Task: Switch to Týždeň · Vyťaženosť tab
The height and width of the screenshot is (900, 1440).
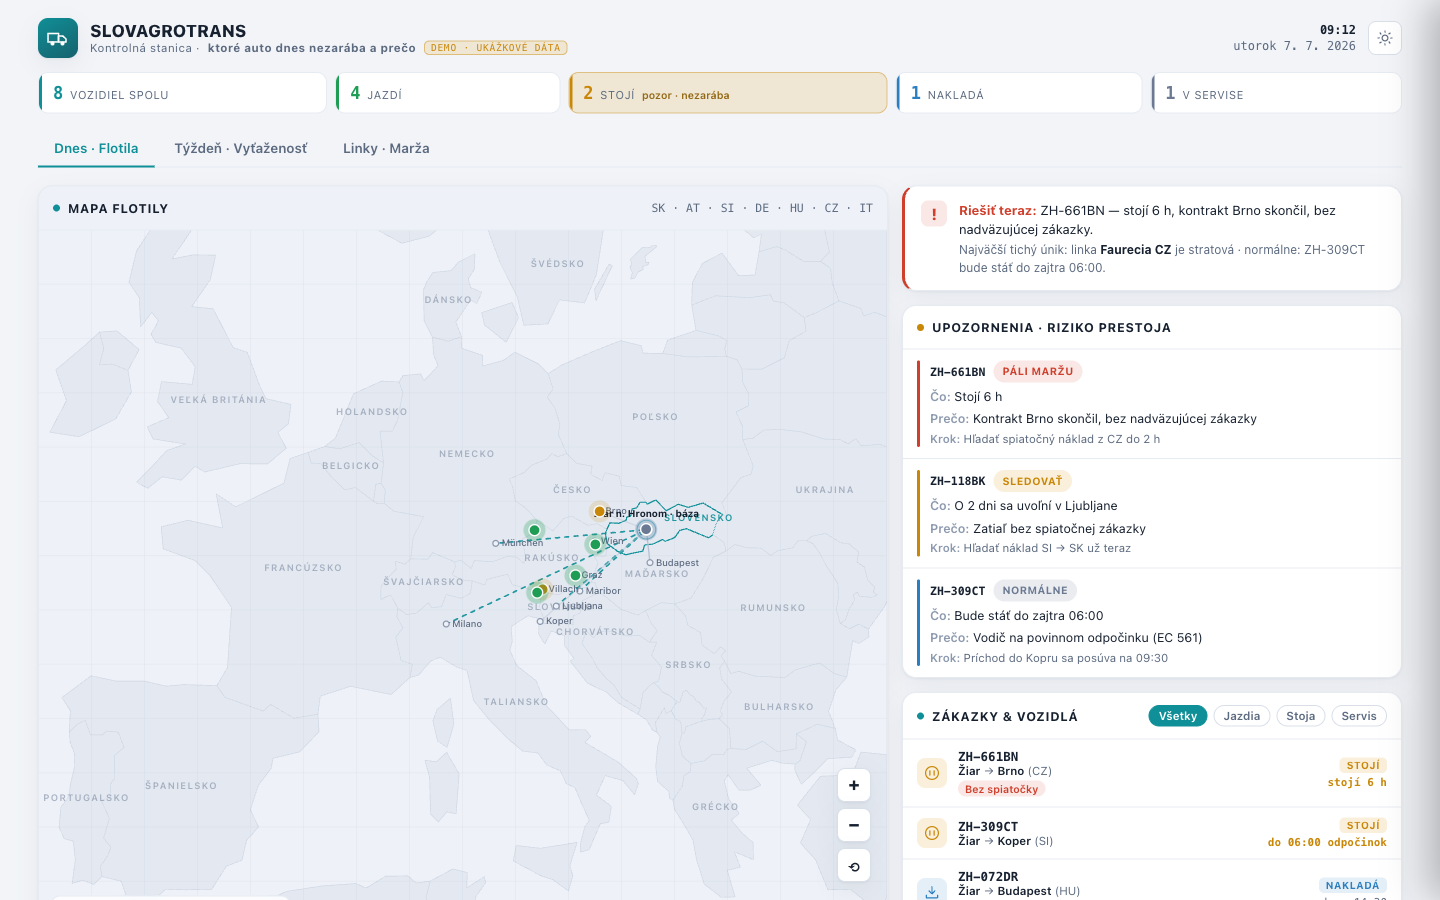Action: tap(241, 148)
